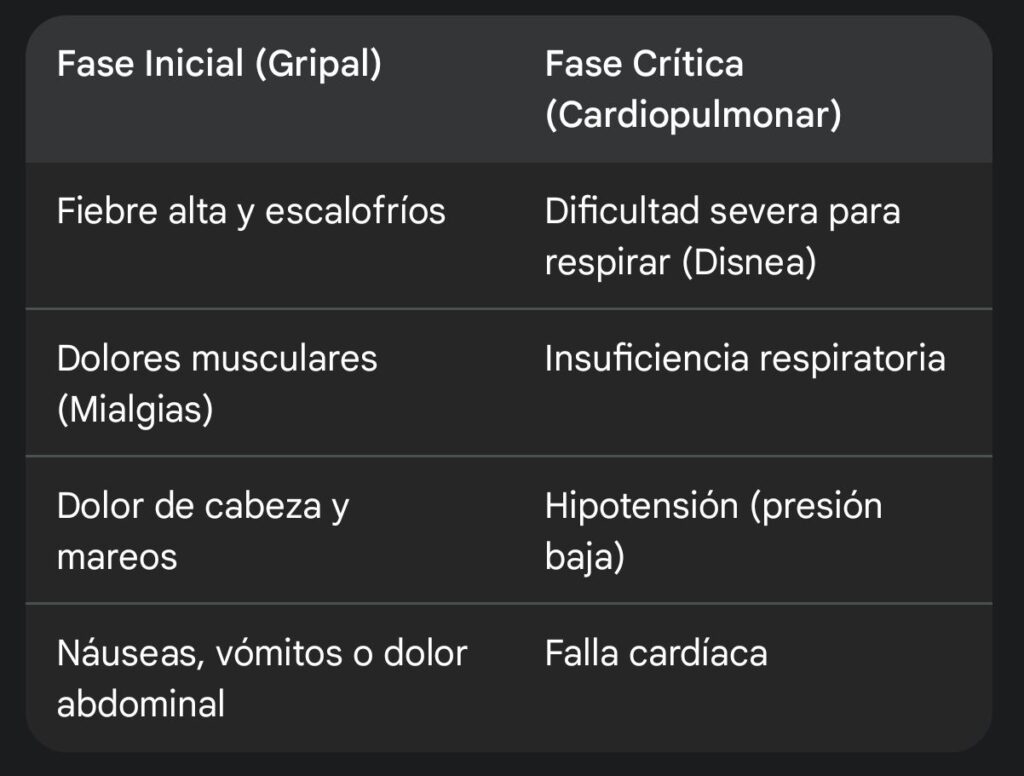Click the word 'respiratoria' in the table
The height and width of the screenshot is (776, 1024).
pyautogui.click(x=852, y=359)
